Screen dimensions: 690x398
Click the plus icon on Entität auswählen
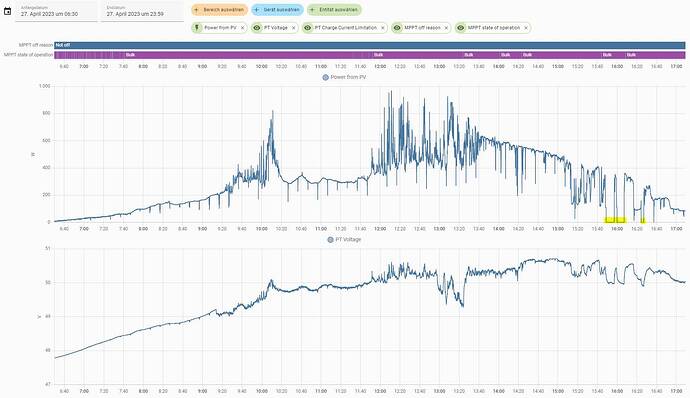312,10
